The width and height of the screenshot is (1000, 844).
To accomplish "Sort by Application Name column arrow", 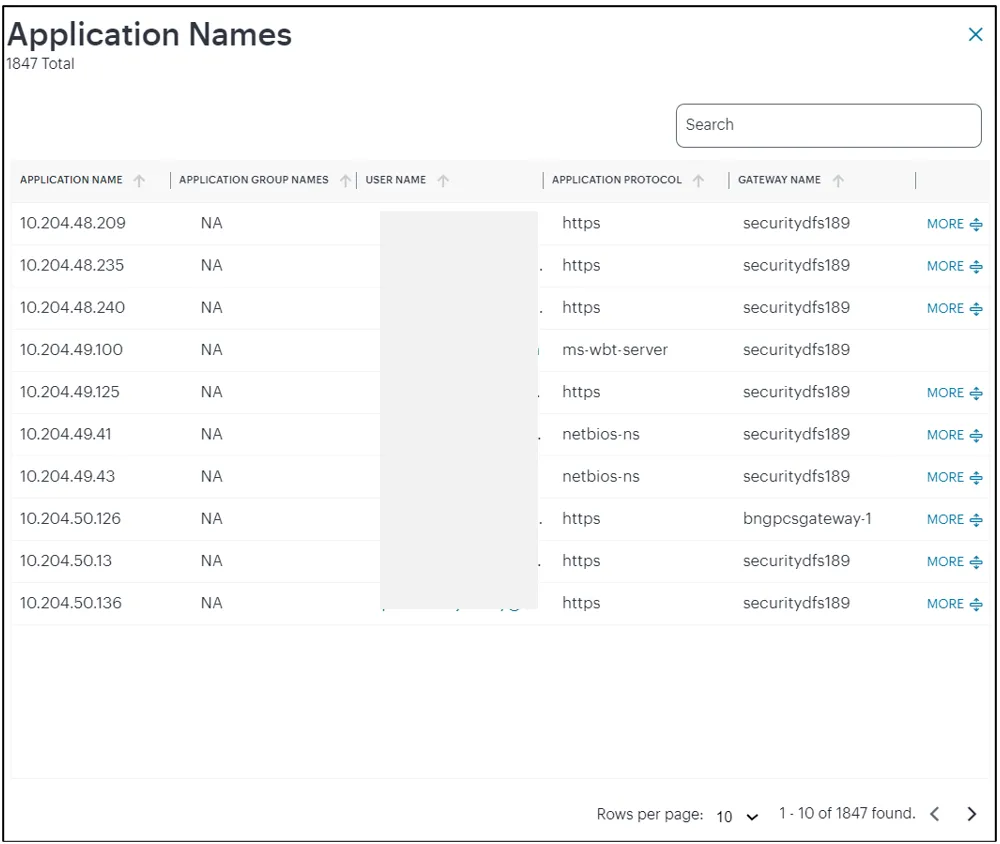I will click(139, 181).
